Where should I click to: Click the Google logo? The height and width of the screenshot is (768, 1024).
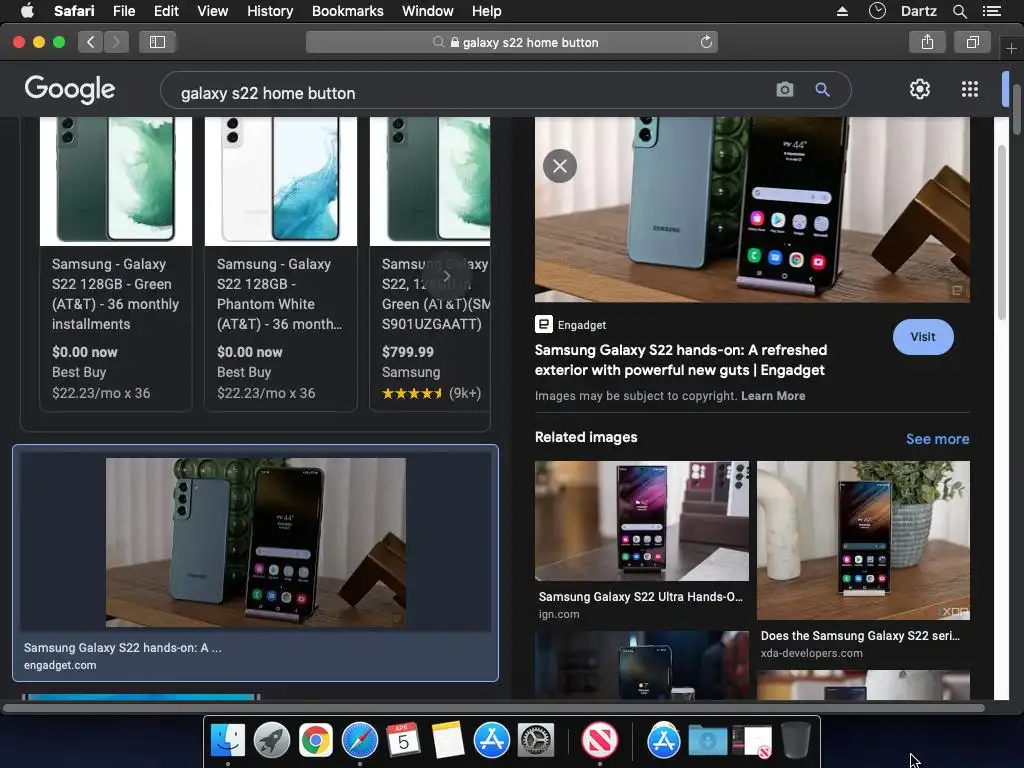pyautogui.click(x=70, y=89)
